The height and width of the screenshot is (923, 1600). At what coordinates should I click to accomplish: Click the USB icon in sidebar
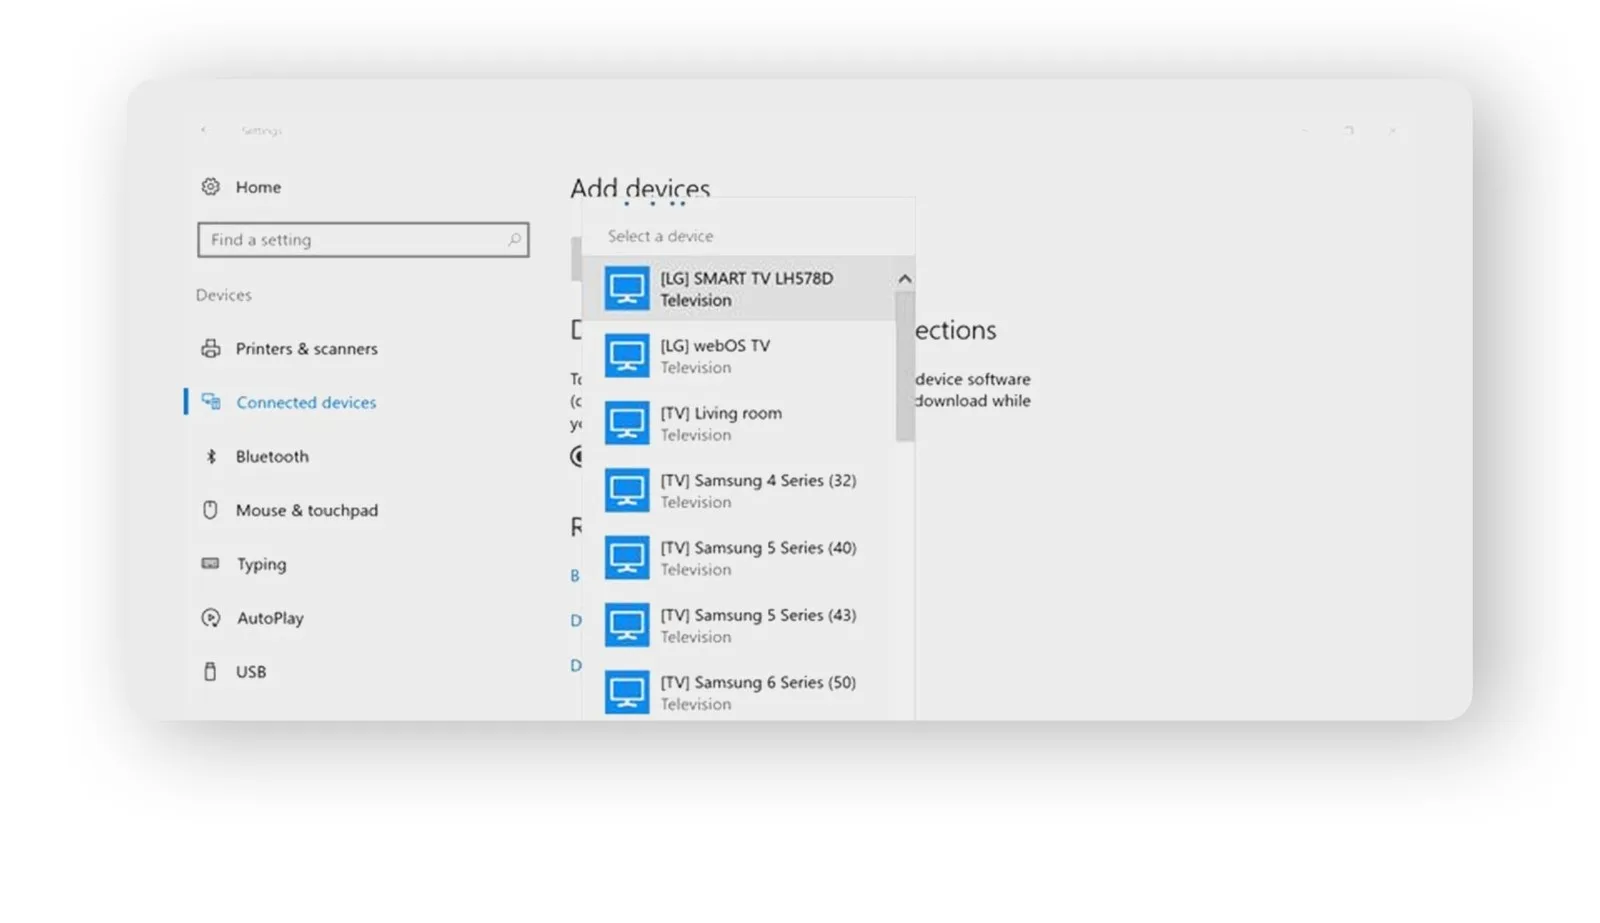pyautogui.click(x=210, y=672)
